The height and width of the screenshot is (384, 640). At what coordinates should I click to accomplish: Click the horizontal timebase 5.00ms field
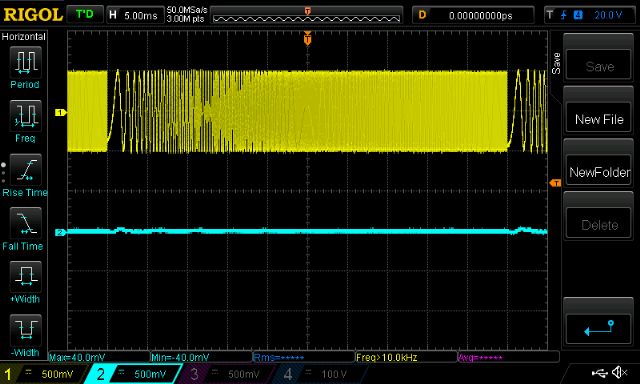click(x=135, y=16)
